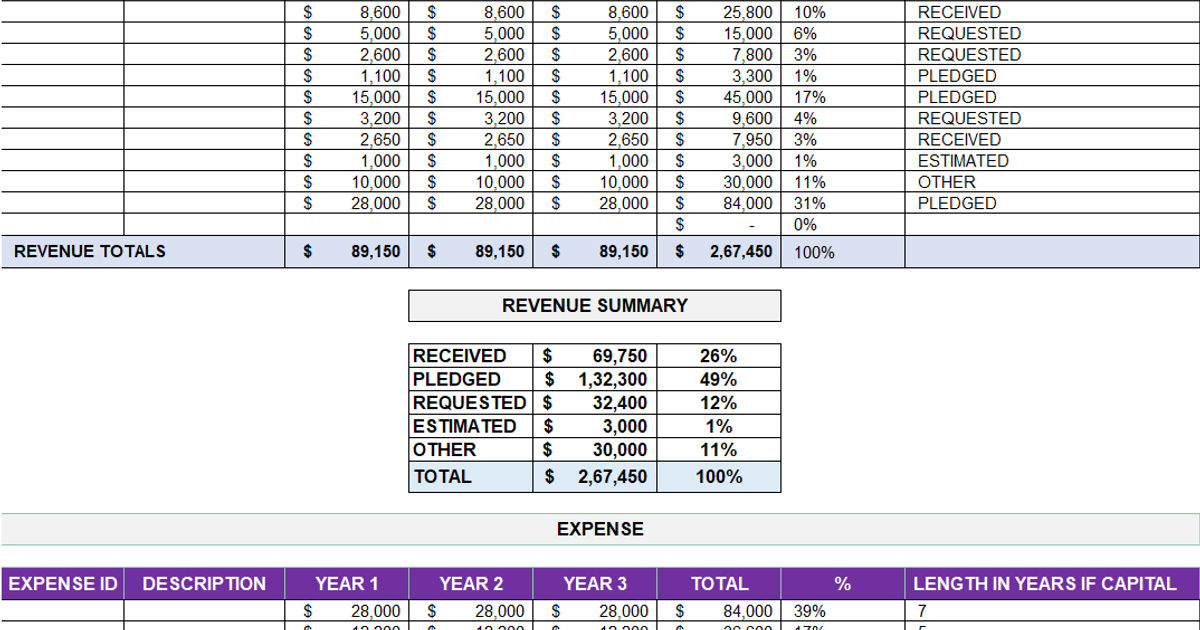Click the EXPENSE section header bar
1200x630 pixels.
(x=600, y=529)
